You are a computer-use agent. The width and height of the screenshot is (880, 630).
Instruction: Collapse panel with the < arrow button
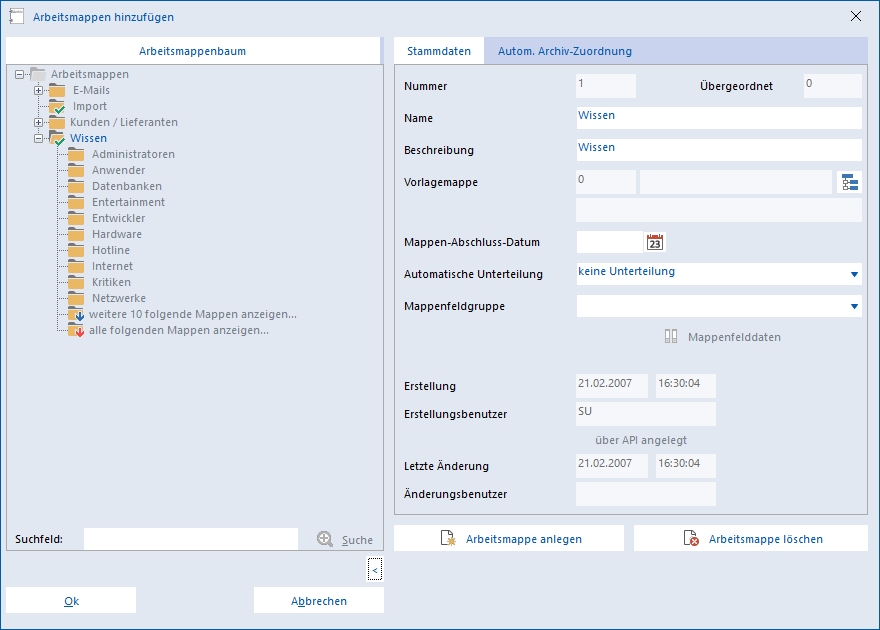[x=375, y=569]
